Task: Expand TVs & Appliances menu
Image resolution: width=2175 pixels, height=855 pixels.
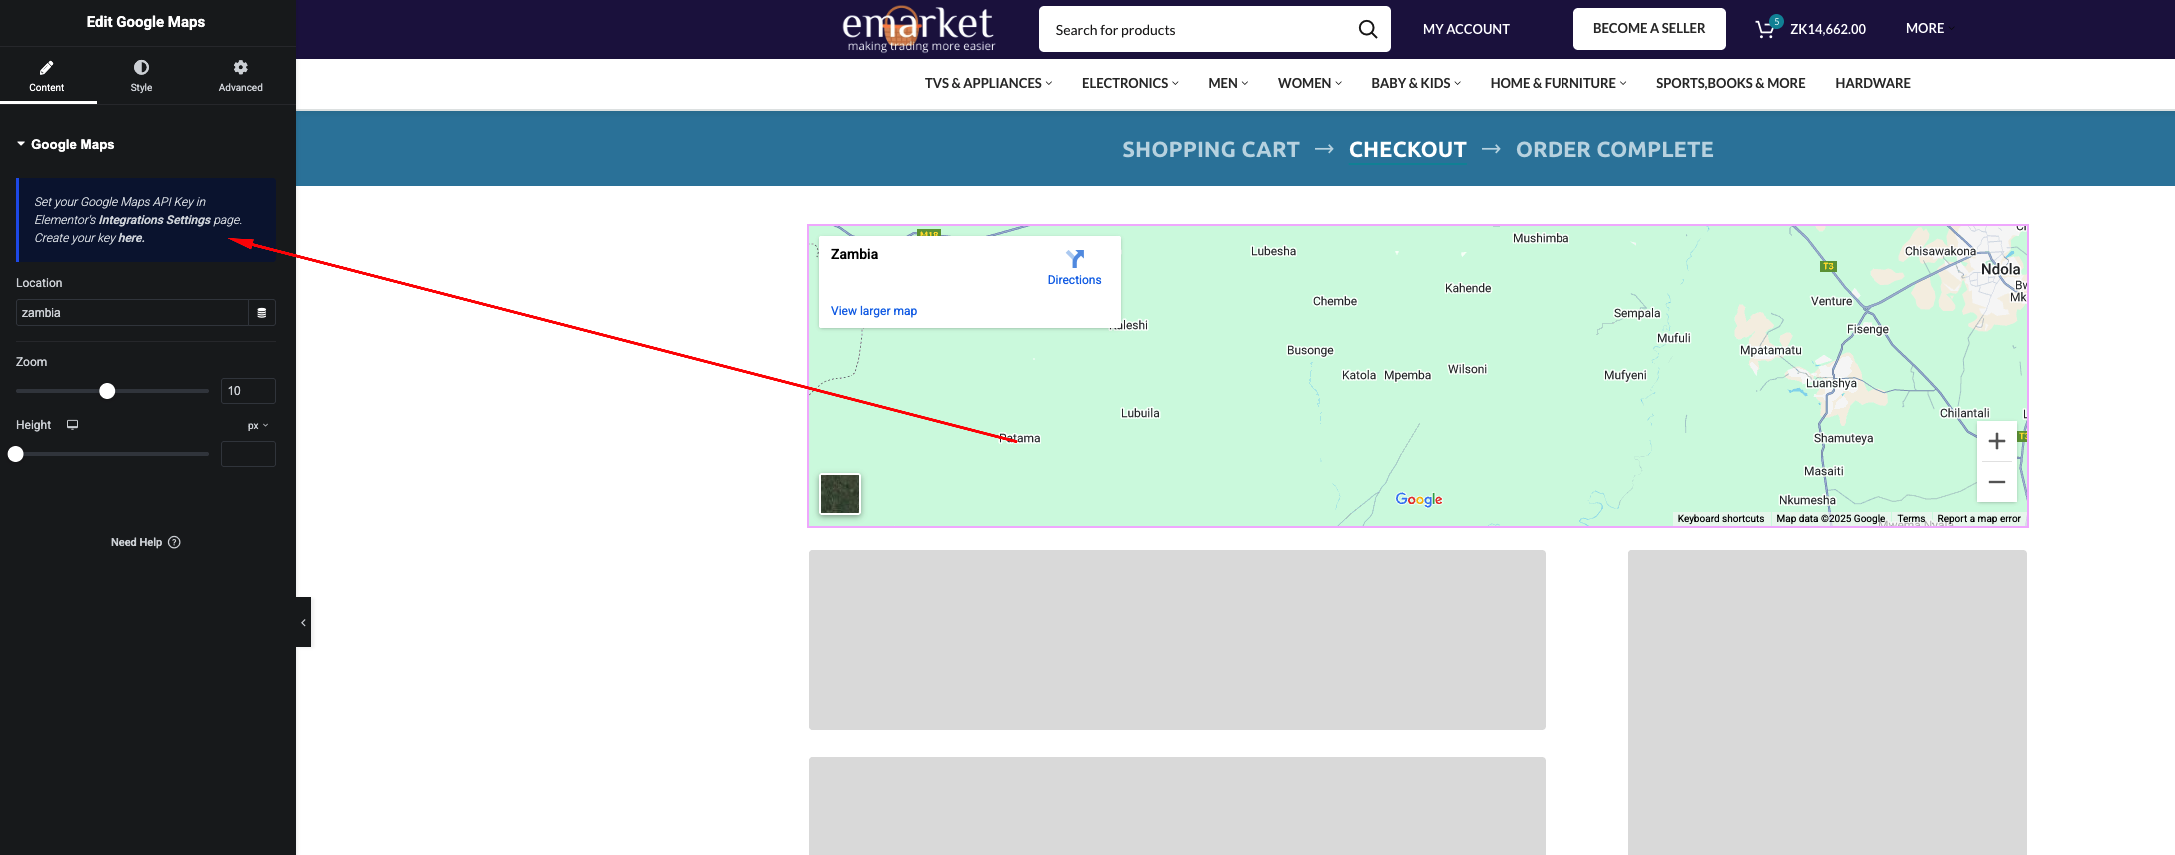Action: 988,83
